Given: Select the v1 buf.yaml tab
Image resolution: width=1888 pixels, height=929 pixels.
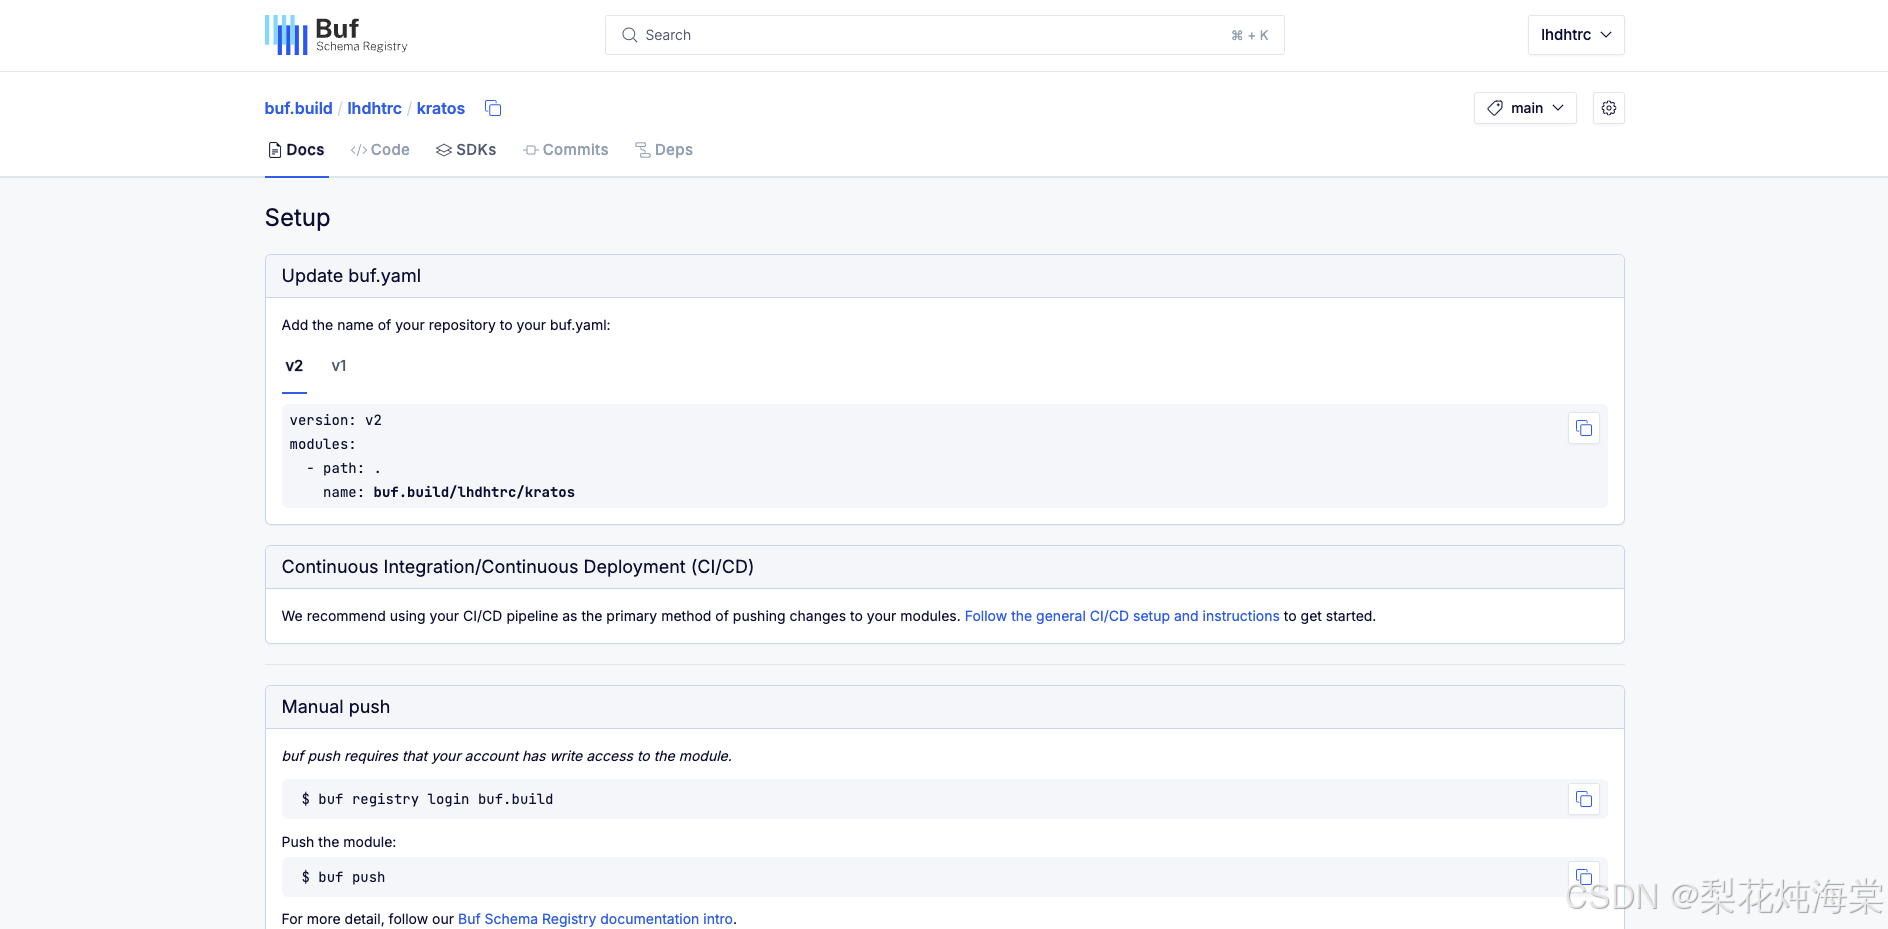Looking at the screenshot, I should [x=339, y=366].
